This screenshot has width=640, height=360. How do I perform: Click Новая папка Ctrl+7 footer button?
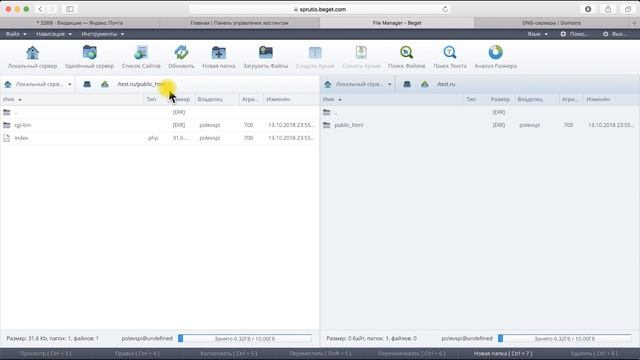pyautogui.click(x=503, y=353)
